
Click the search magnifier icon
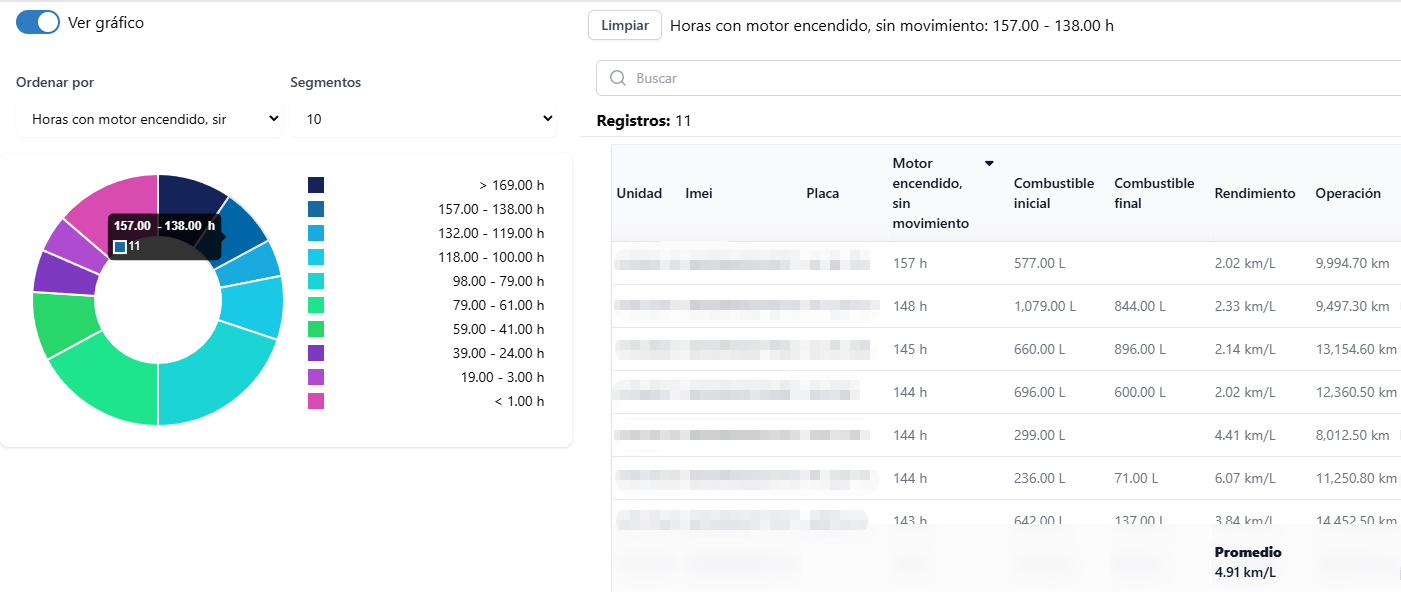618,78
